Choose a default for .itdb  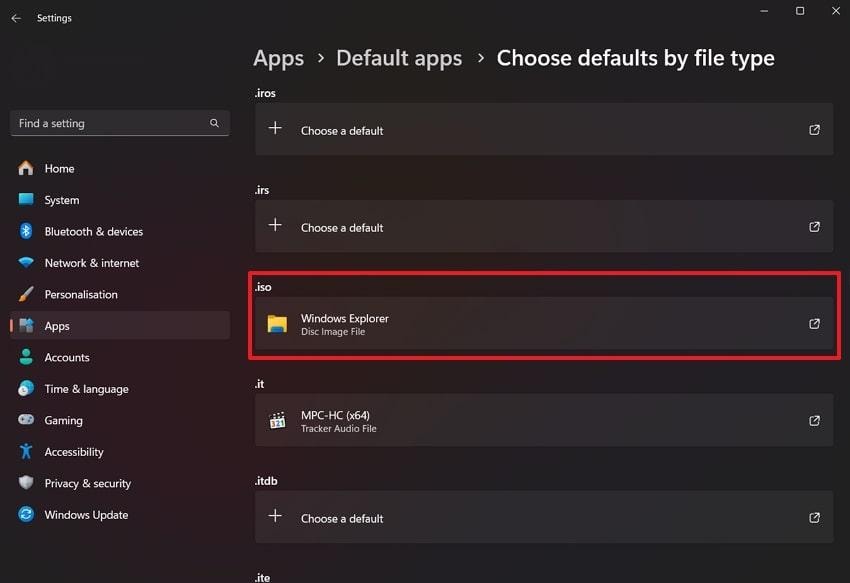click(x=544, y=518)
